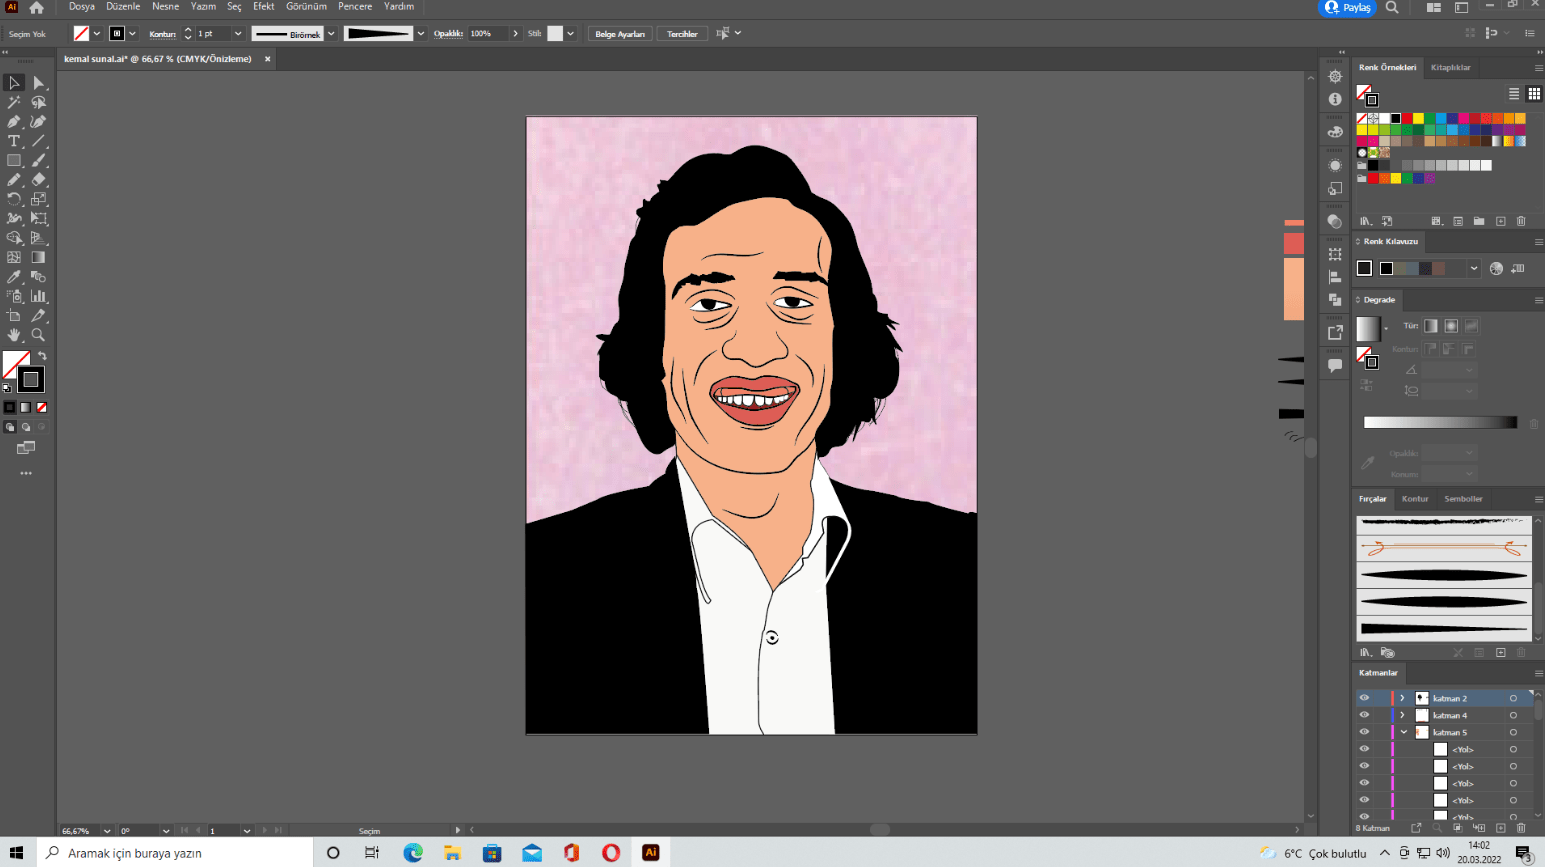Click the Tercihler button

(682, 34)
